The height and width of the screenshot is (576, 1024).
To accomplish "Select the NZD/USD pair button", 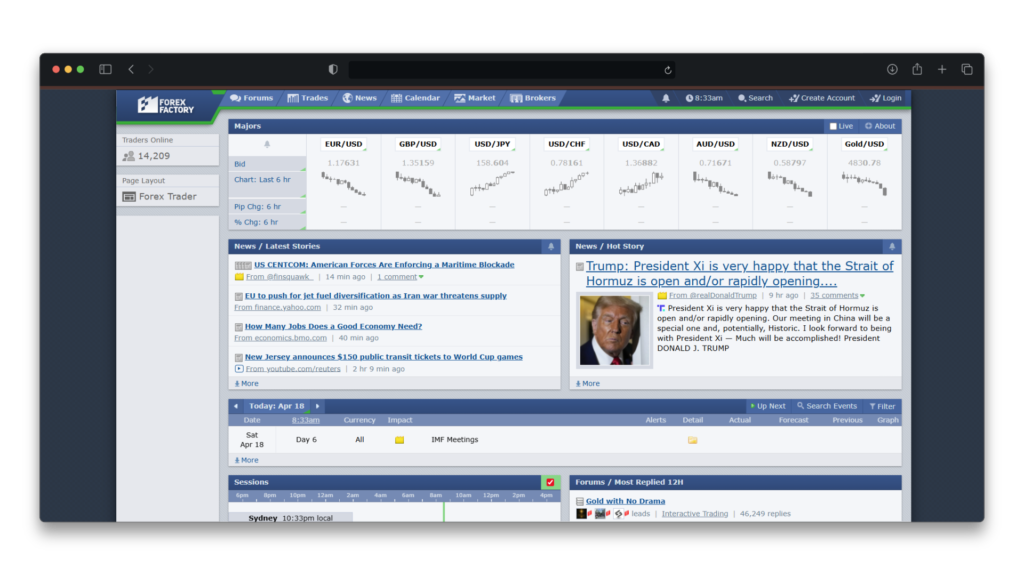I will 790,144.
